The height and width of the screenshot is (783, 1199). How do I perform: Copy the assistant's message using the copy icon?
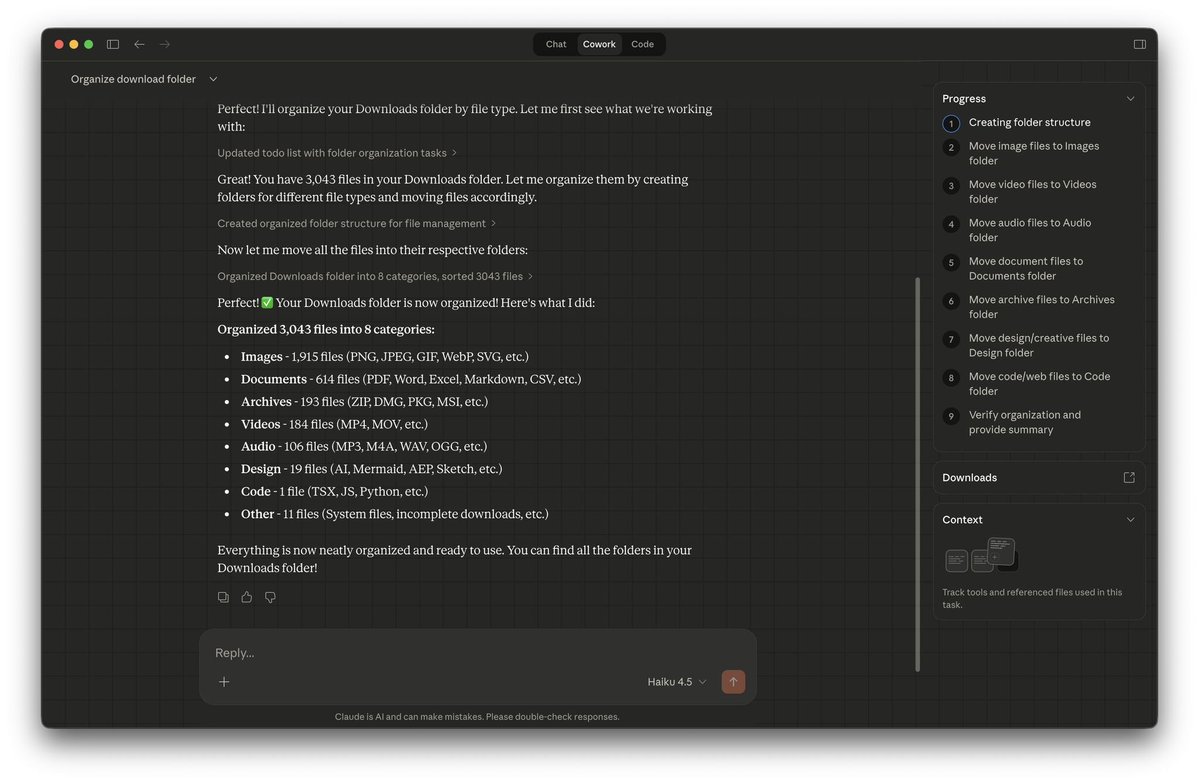[x=223, y=596]
